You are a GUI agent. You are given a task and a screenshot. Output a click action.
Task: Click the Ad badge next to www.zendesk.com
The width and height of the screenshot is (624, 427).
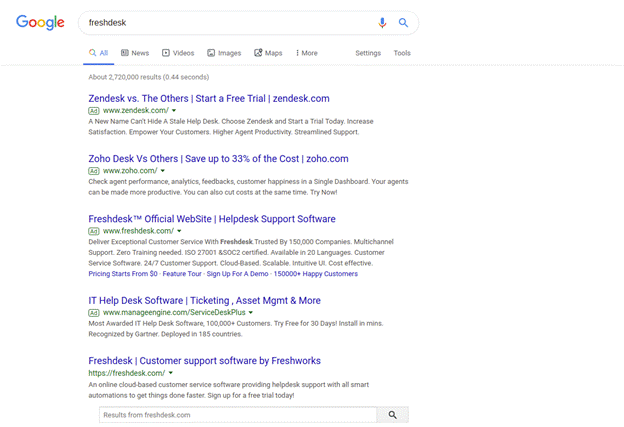(94, 111)
